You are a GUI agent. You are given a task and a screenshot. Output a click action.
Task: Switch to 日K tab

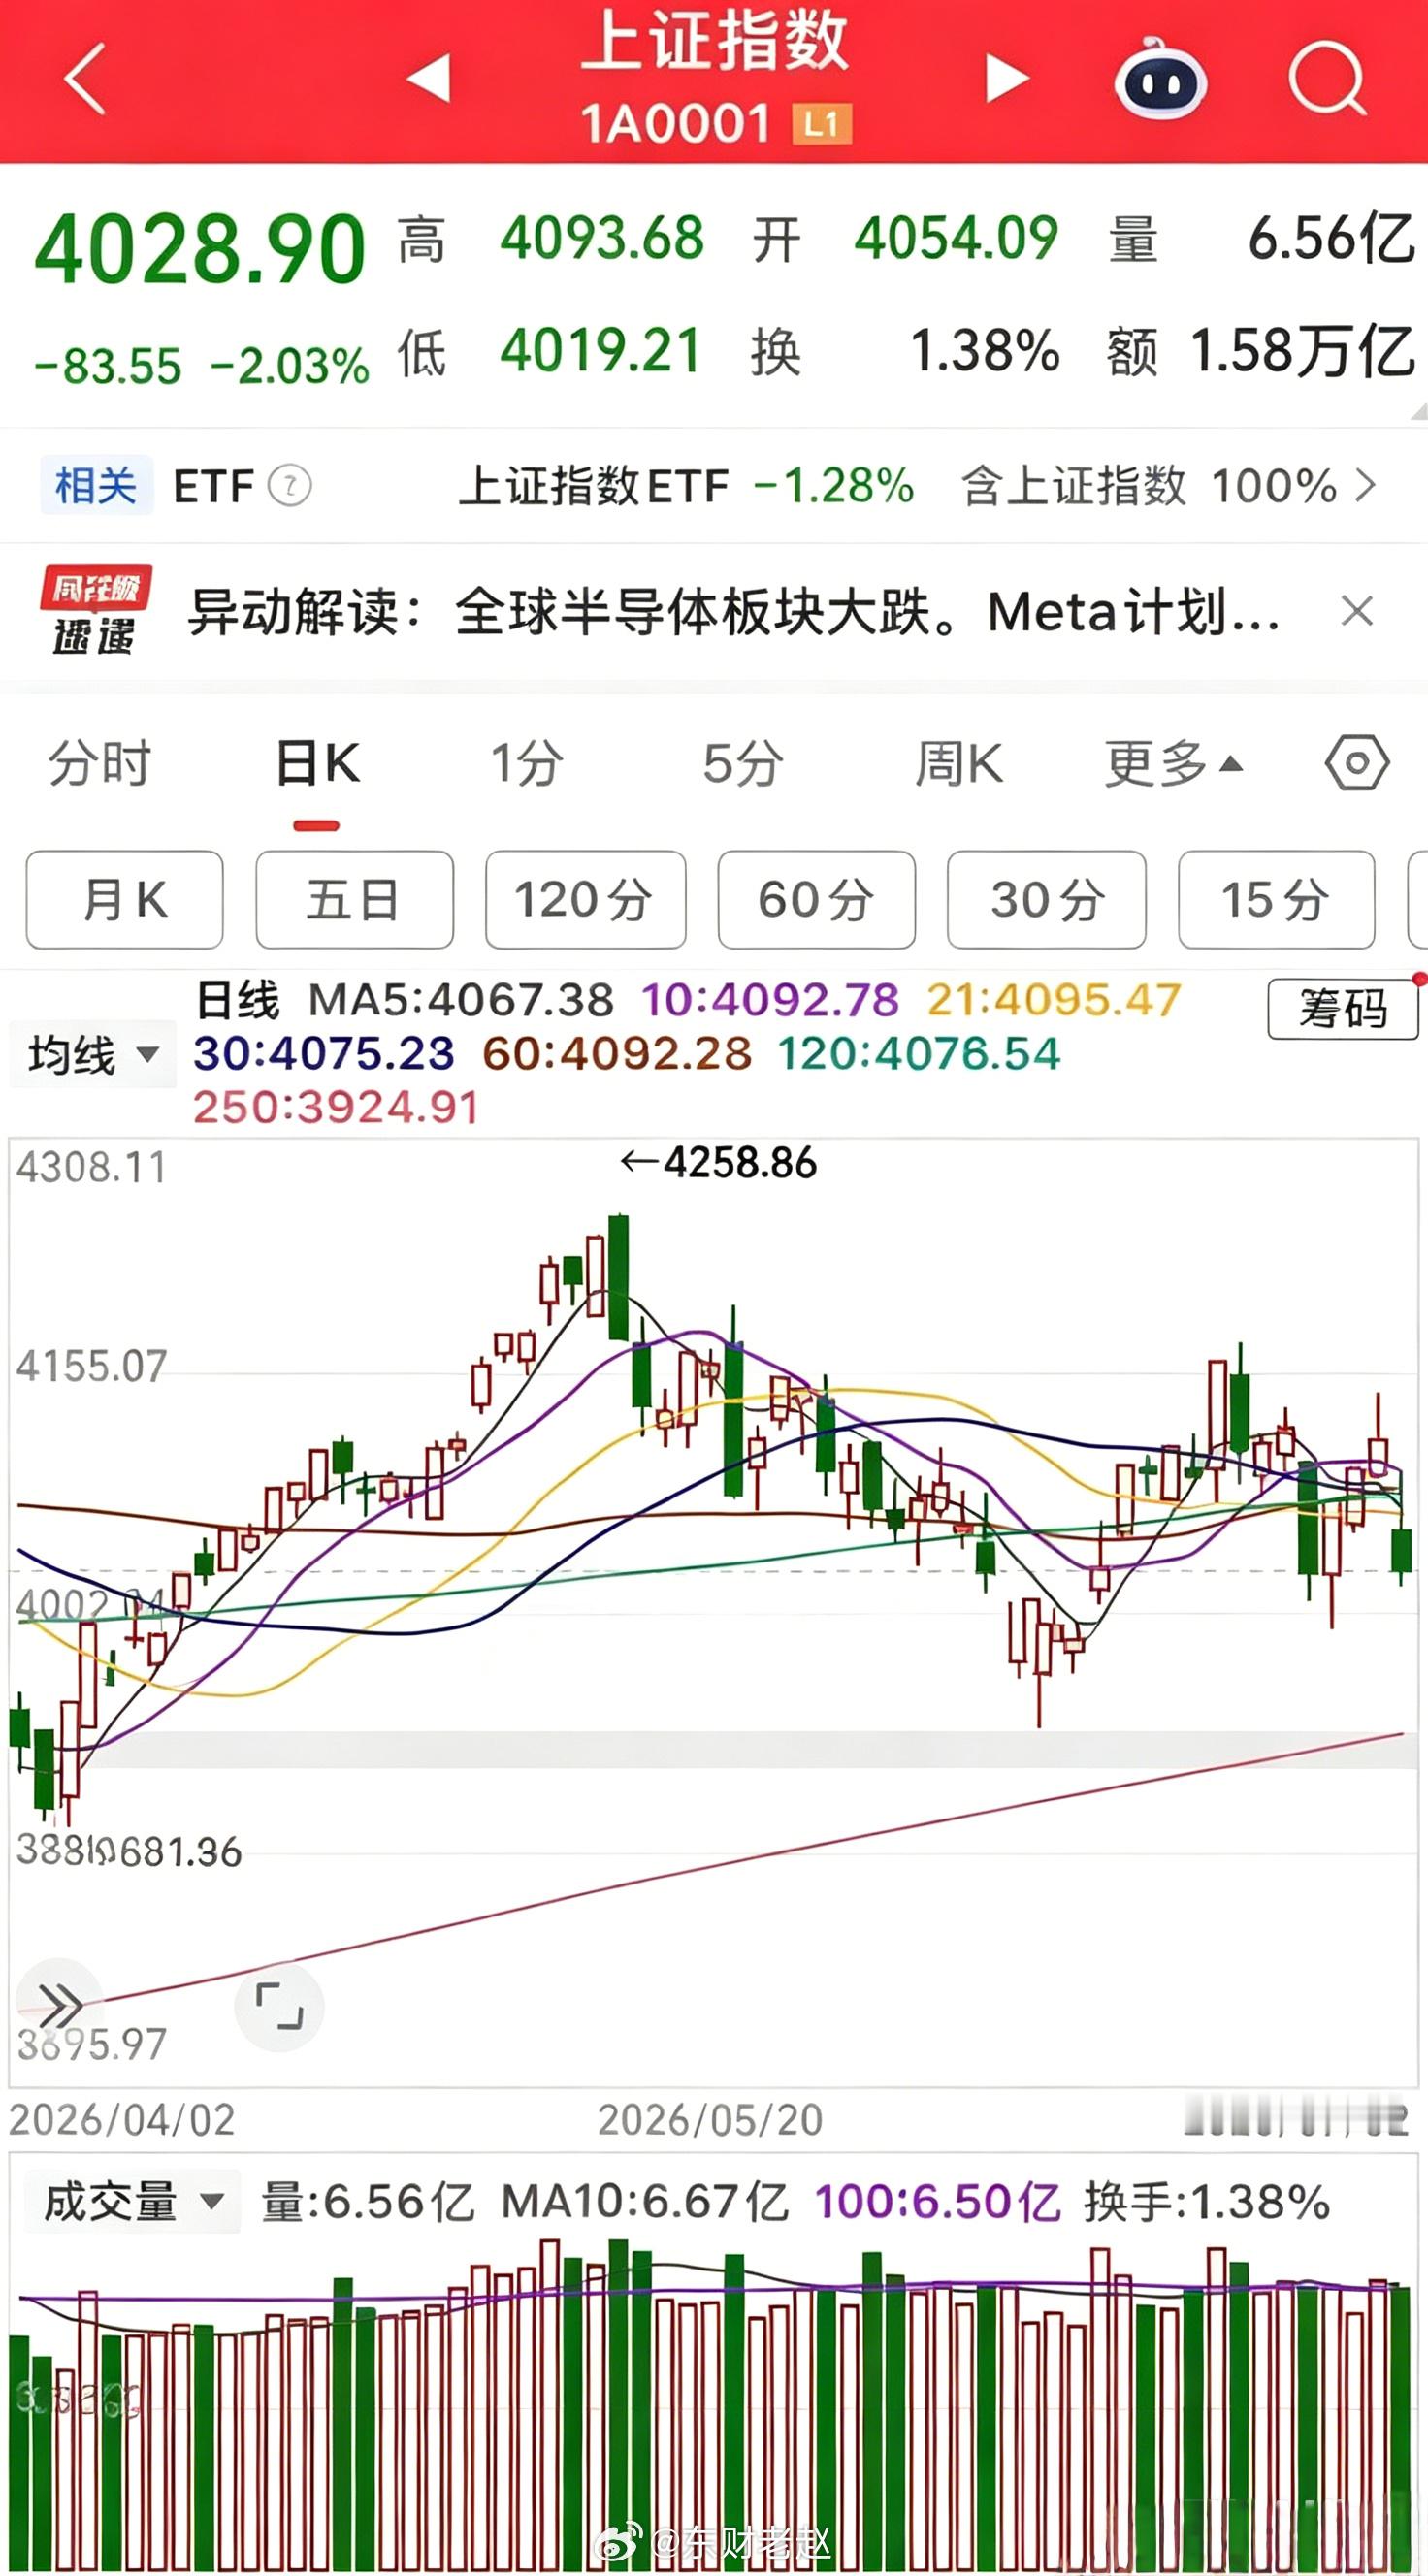pyautogui.click(x=317, y=764)
